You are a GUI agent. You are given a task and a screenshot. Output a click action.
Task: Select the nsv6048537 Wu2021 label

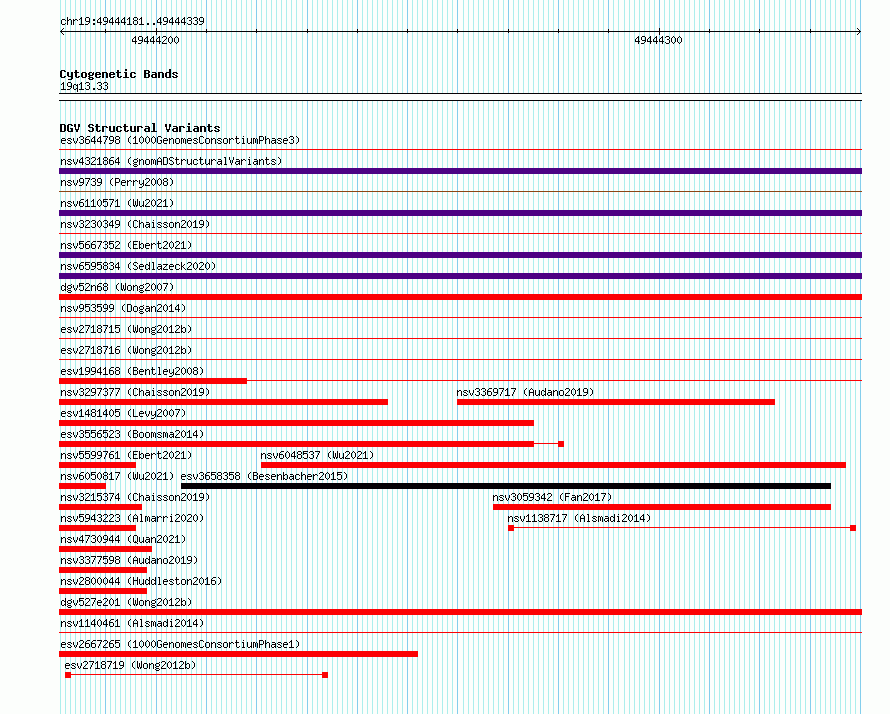point(317,455)
